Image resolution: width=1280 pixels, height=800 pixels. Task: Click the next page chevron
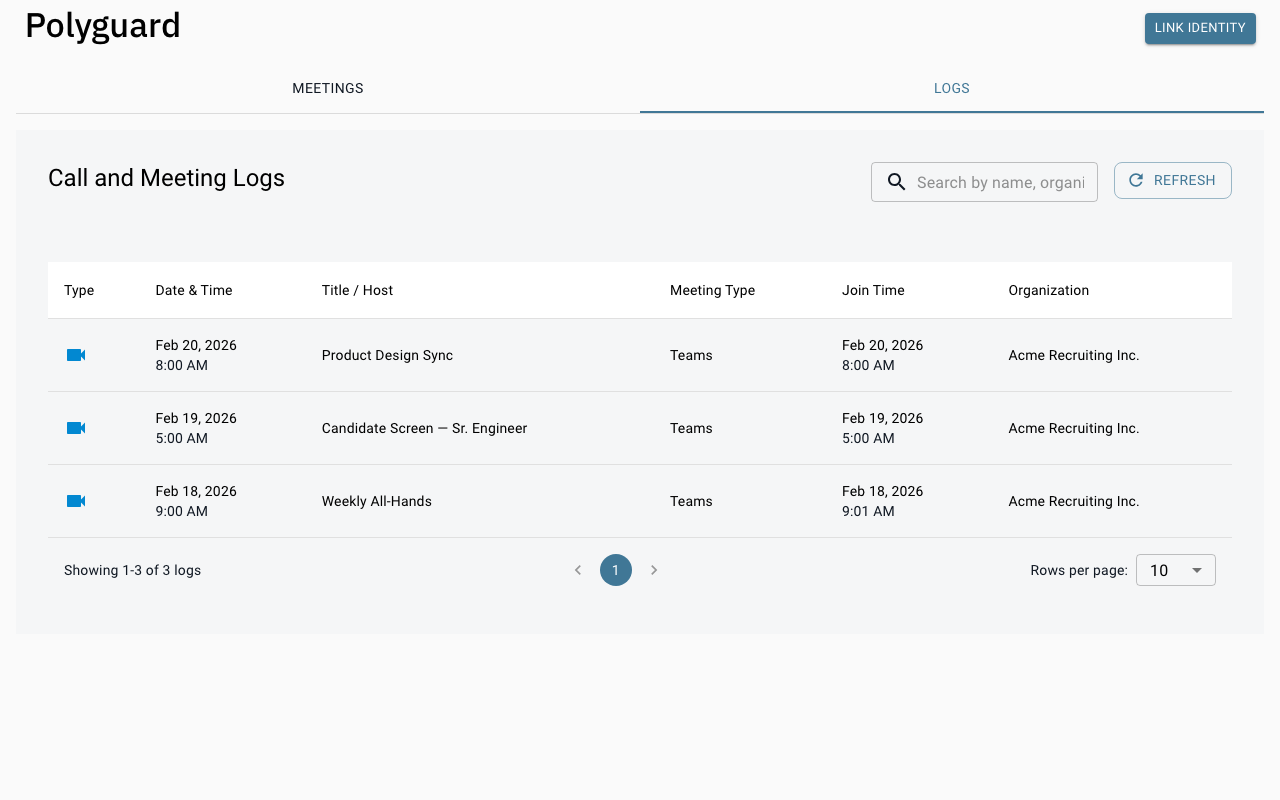654,569
